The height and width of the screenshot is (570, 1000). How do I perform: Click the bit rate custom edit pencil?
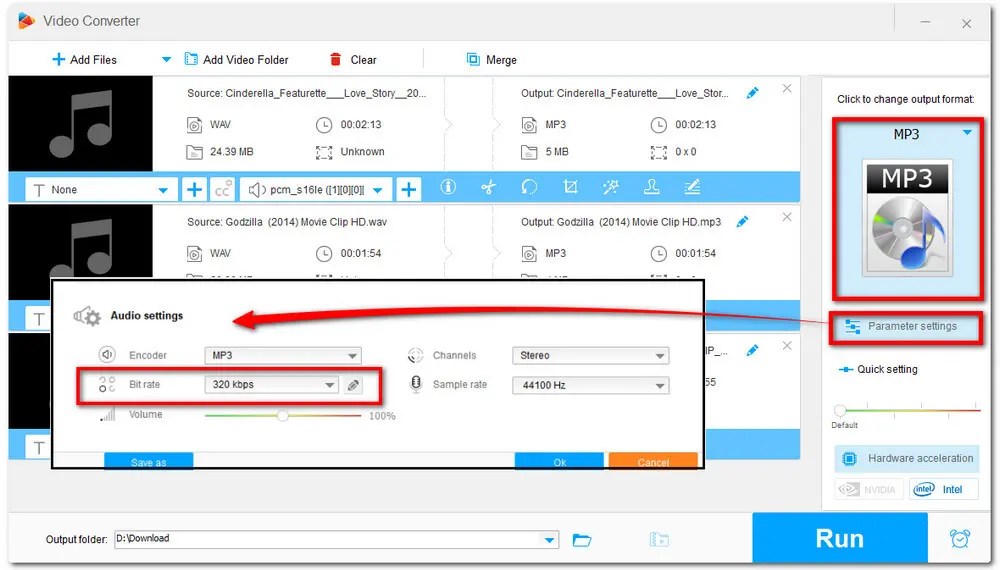[353, 385]
